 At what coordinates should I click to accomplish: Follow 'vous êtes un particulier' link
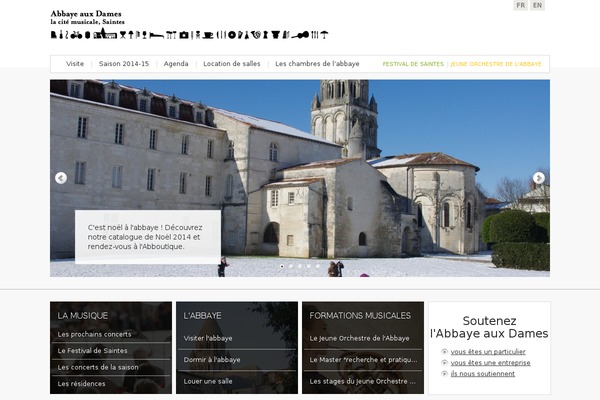pos(488,351)
